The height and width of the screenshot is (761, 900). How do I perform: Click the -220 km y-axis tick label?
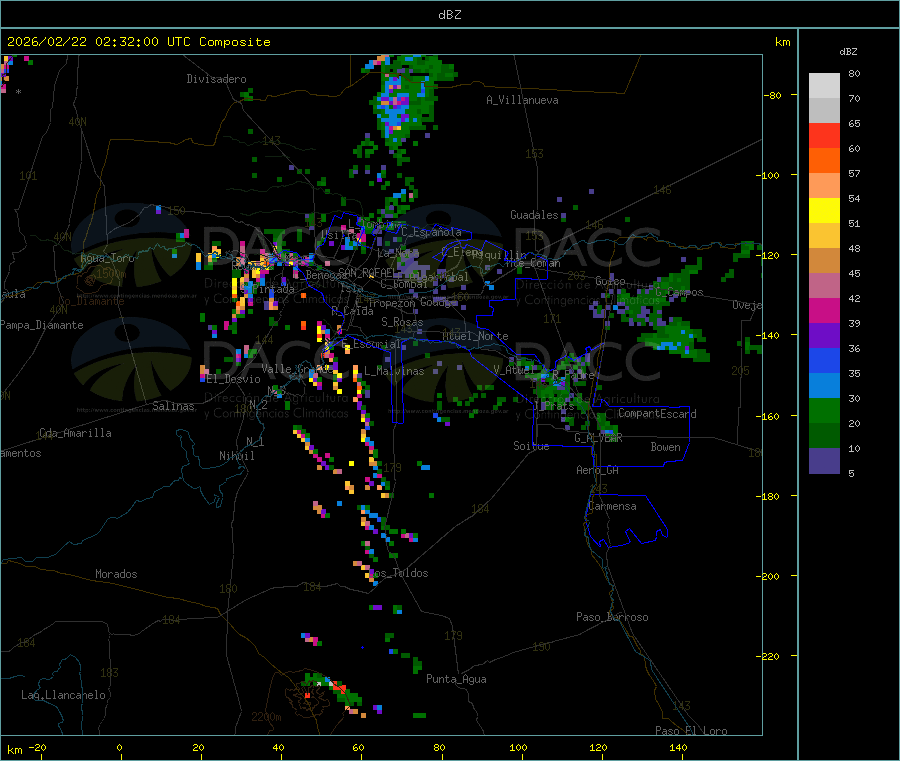(x=768, y=657)
